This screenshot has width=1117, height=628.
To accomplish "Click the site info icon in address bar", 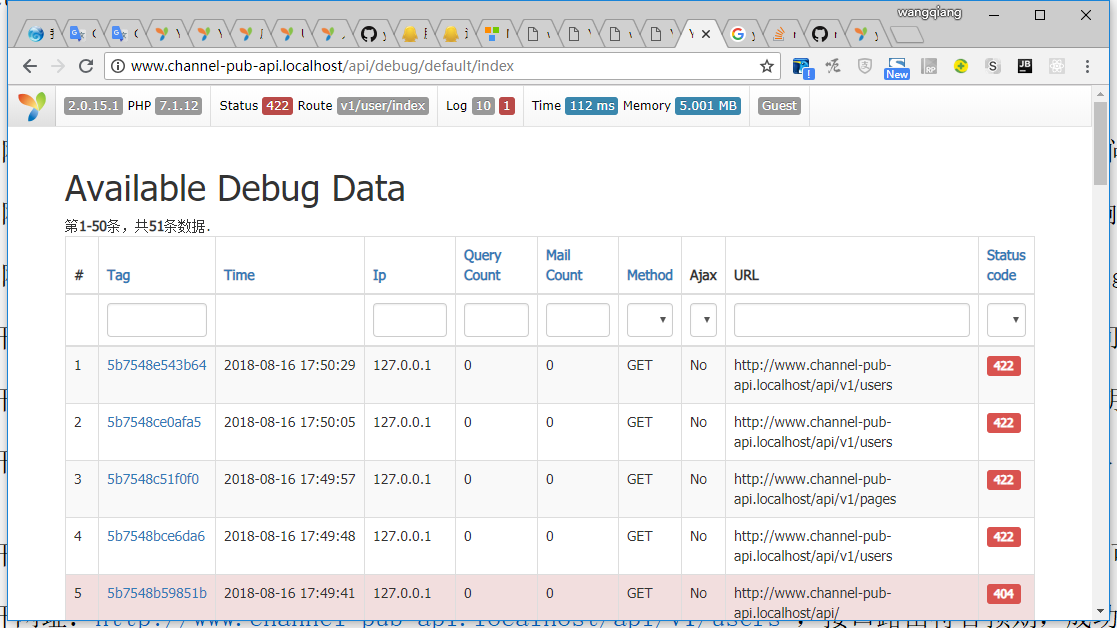I will coord(117,66).
